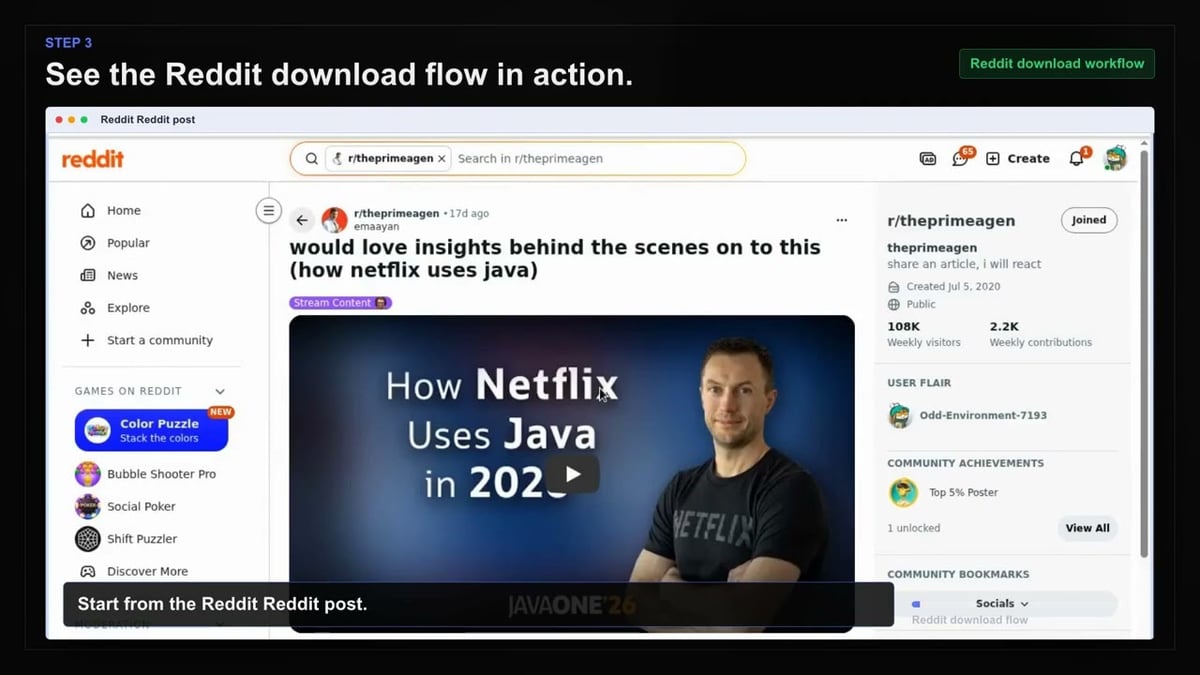
Task: Click the Bubble Shooter Pro icon
Action: point(88,474)
